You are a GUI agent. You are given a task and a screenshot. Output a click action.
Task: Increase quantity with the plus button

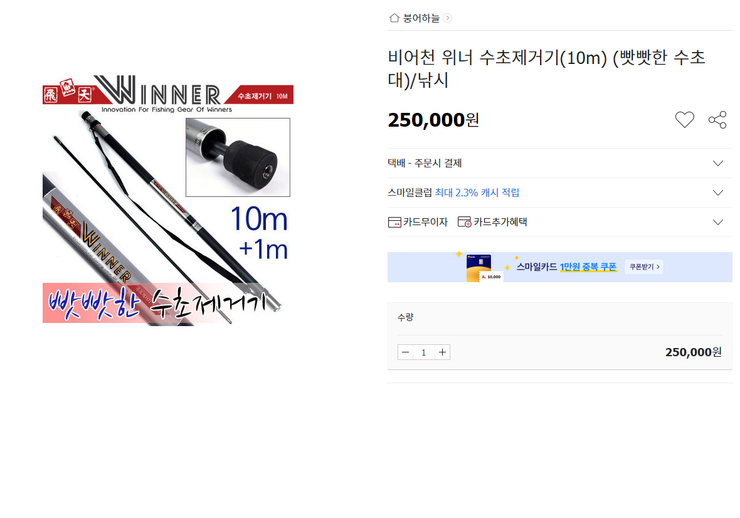pos(442,352)
